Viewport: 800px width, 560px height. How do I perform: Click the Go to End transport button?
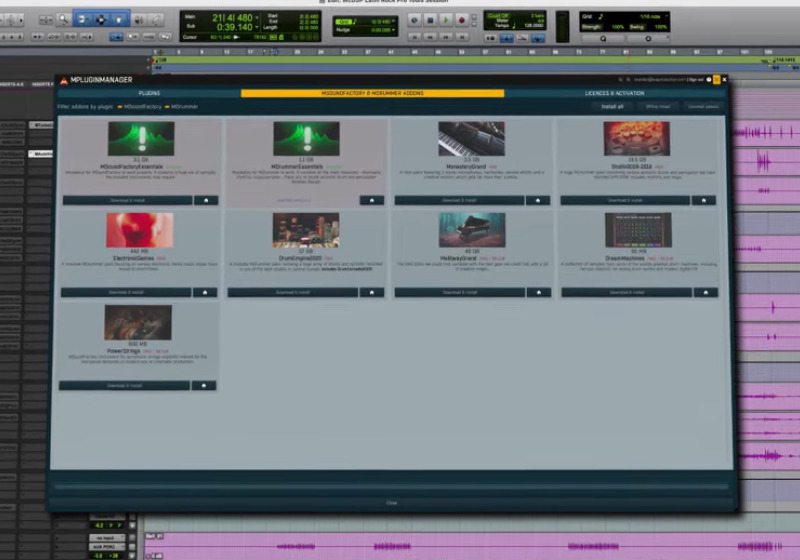(x=462, y=37)
